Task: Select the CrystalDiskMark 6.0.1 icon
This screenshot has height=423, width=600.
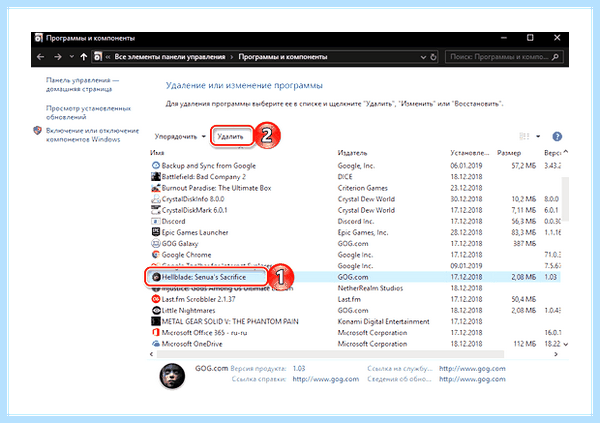Action: 156,210
